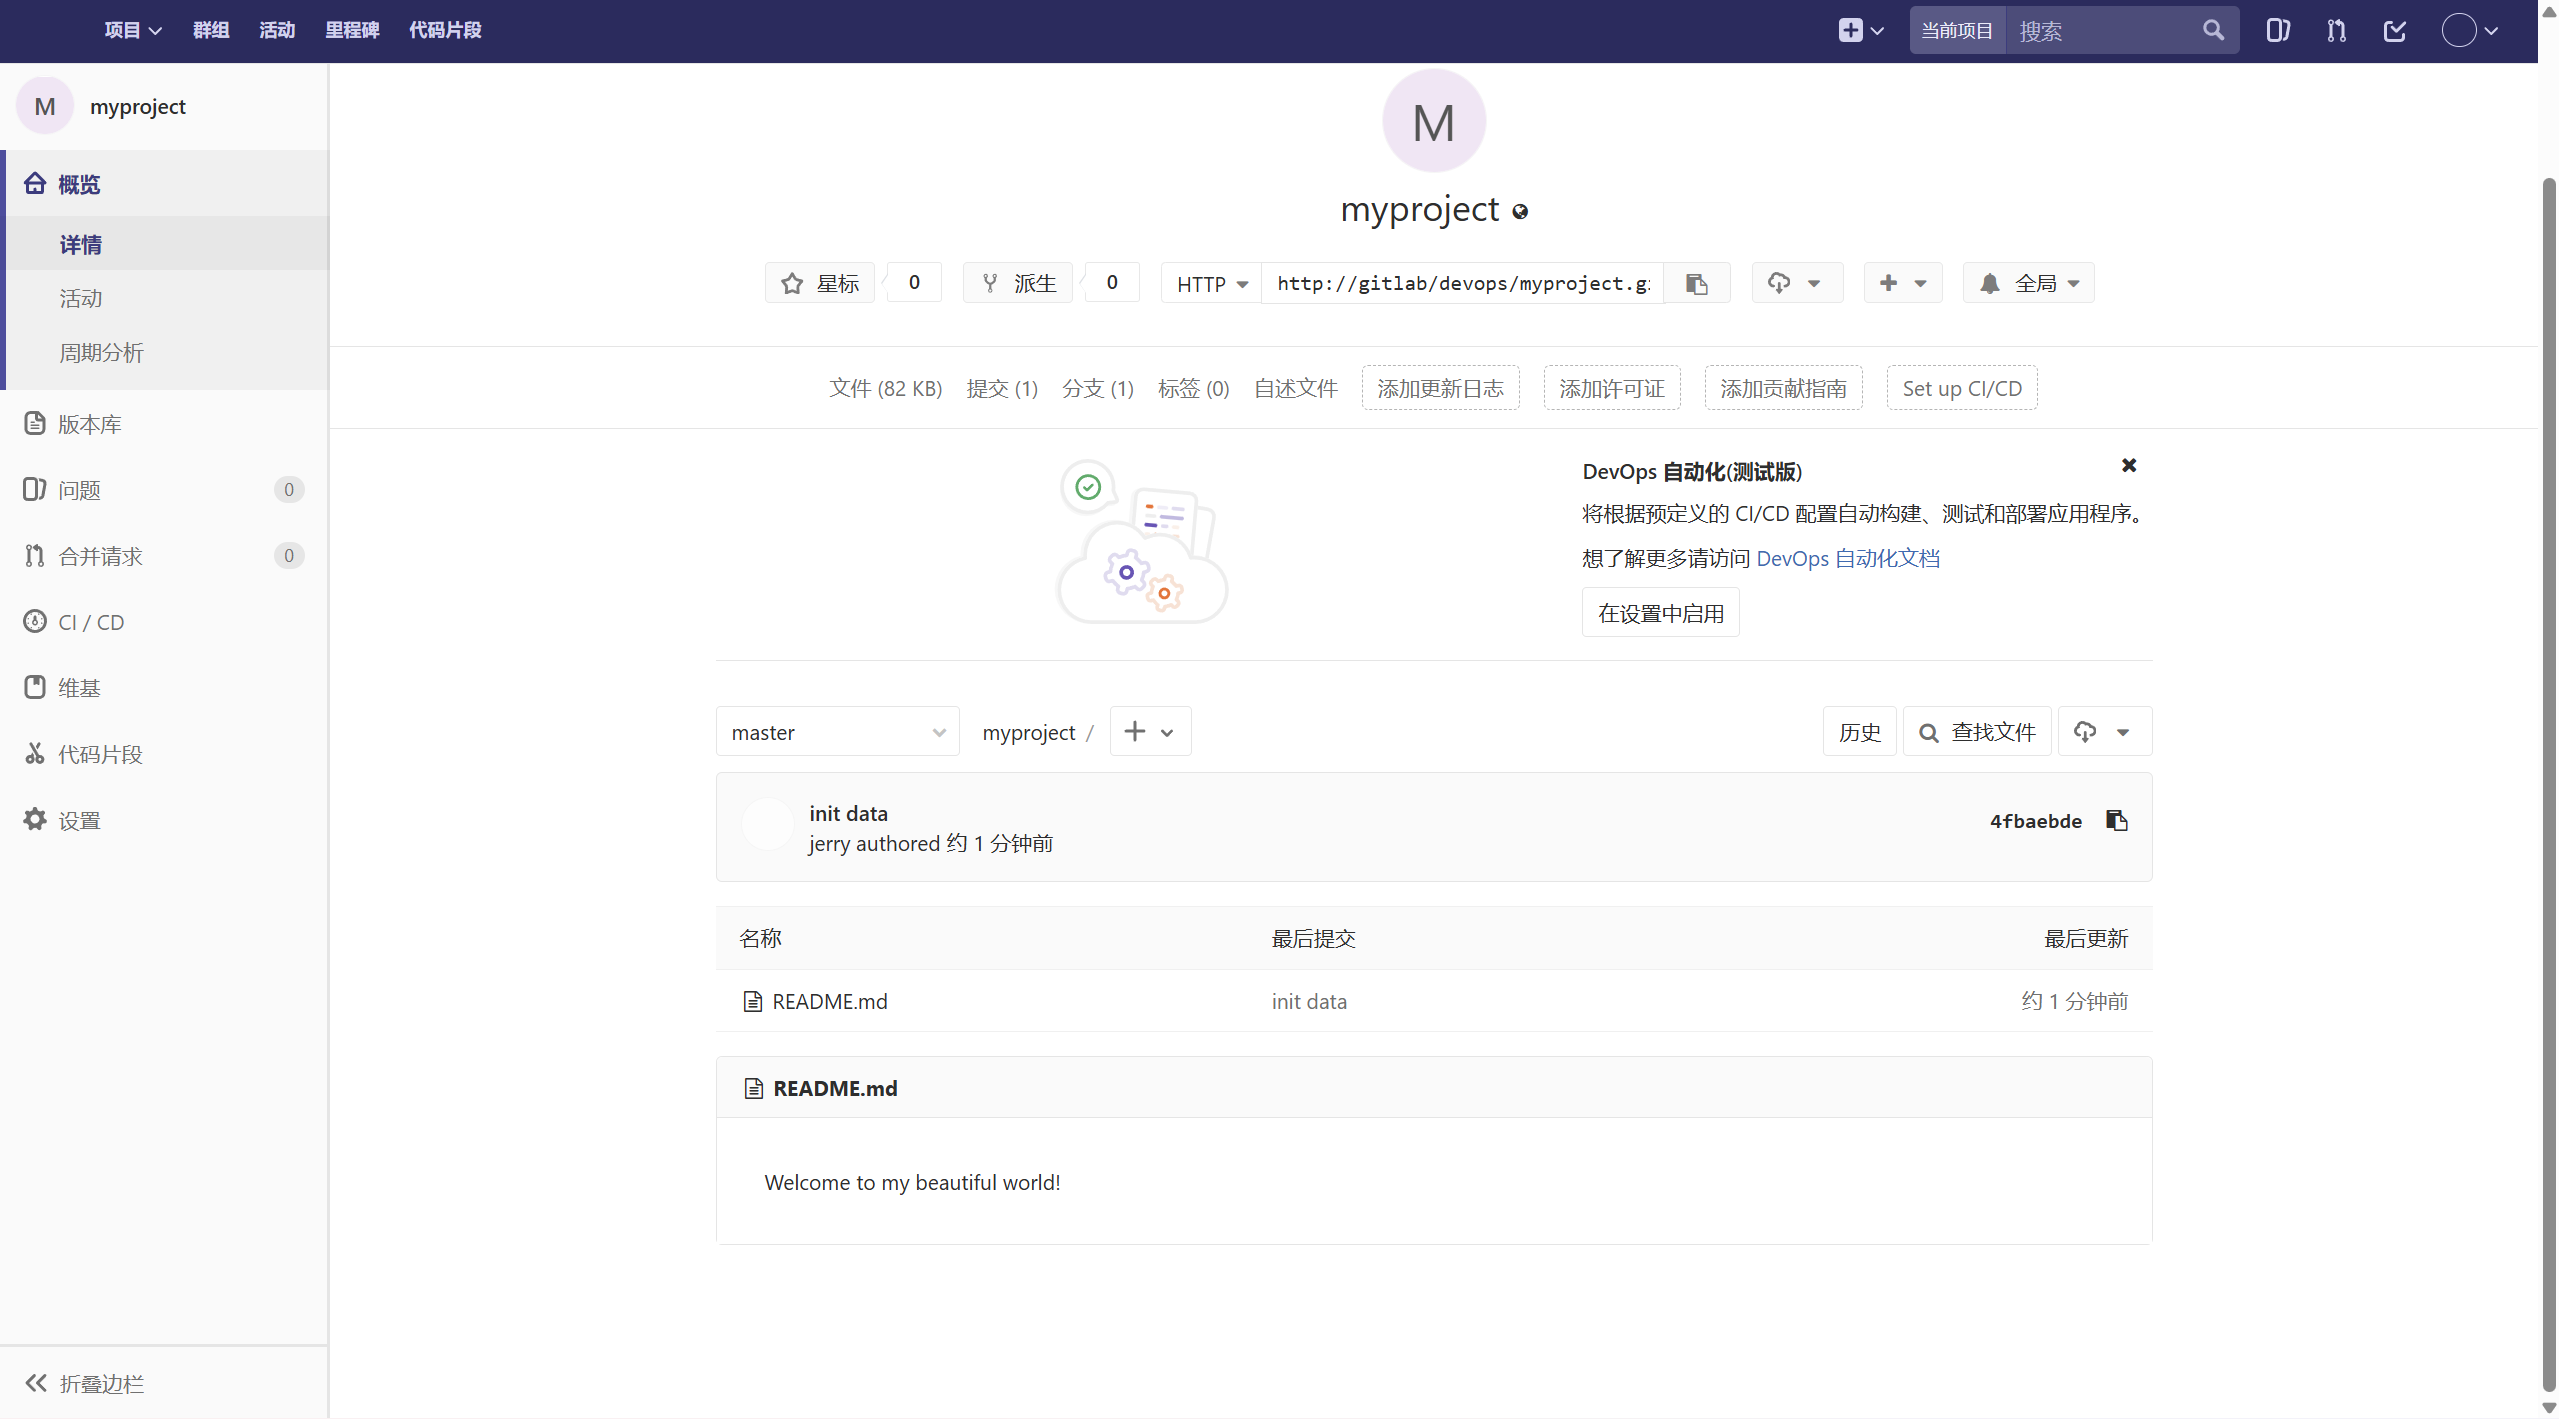Open the Merge Requests (合并请求) sidebar item

tap(164, 556)
